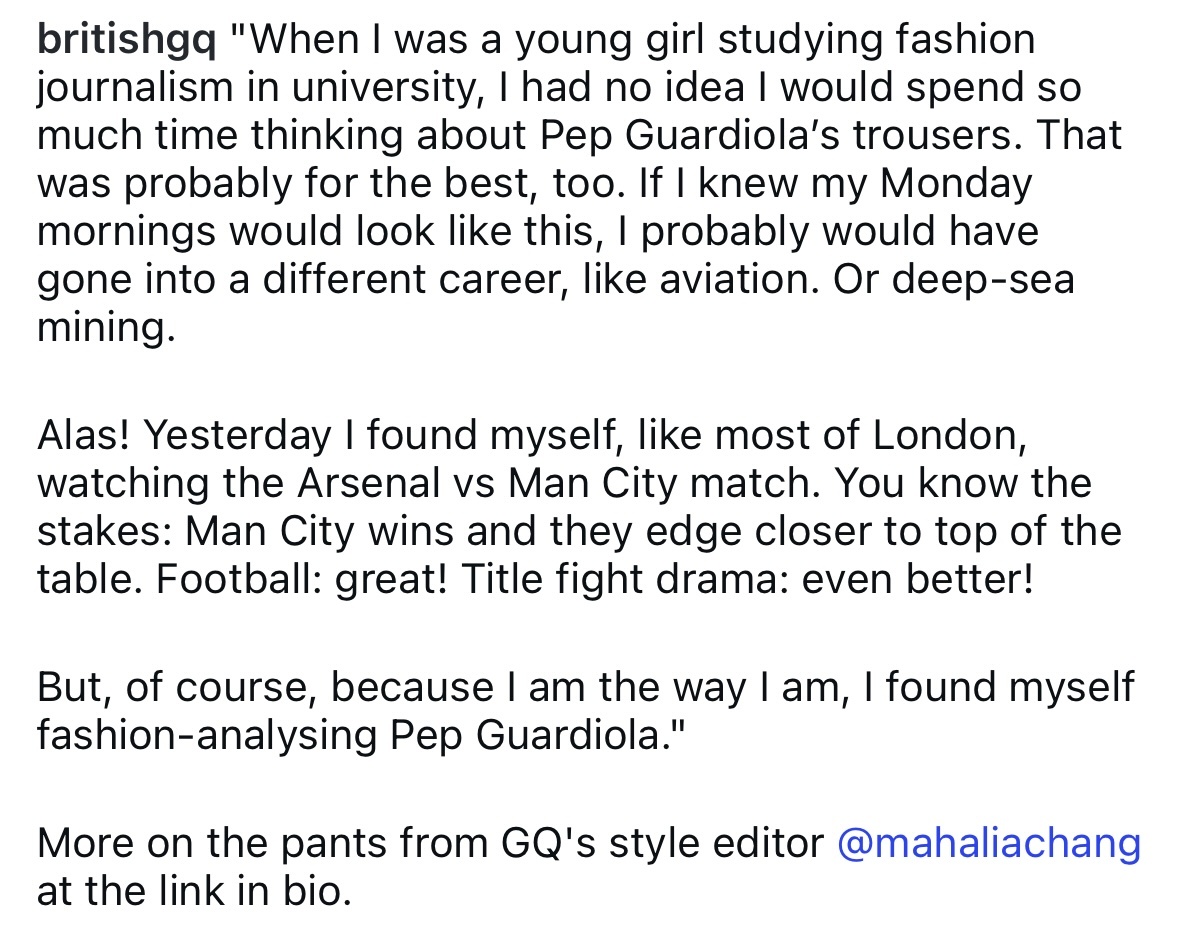Image resolution: width=1179 pixels, height=926 pixels.
Task: Click the phrase "most of London"
Action: [x=892, y=436]
